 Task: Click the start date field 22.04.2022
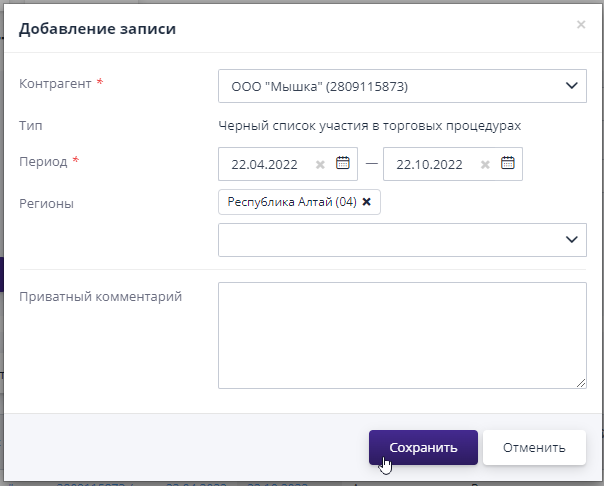265,165
